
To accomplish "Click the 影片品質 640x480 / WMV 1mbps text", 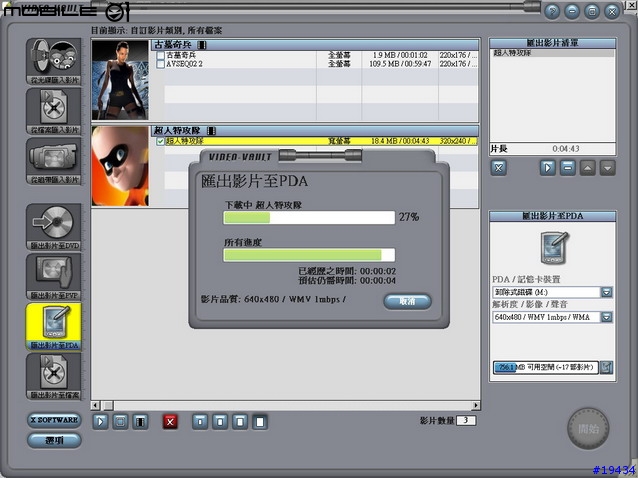I will click(273, 299).
